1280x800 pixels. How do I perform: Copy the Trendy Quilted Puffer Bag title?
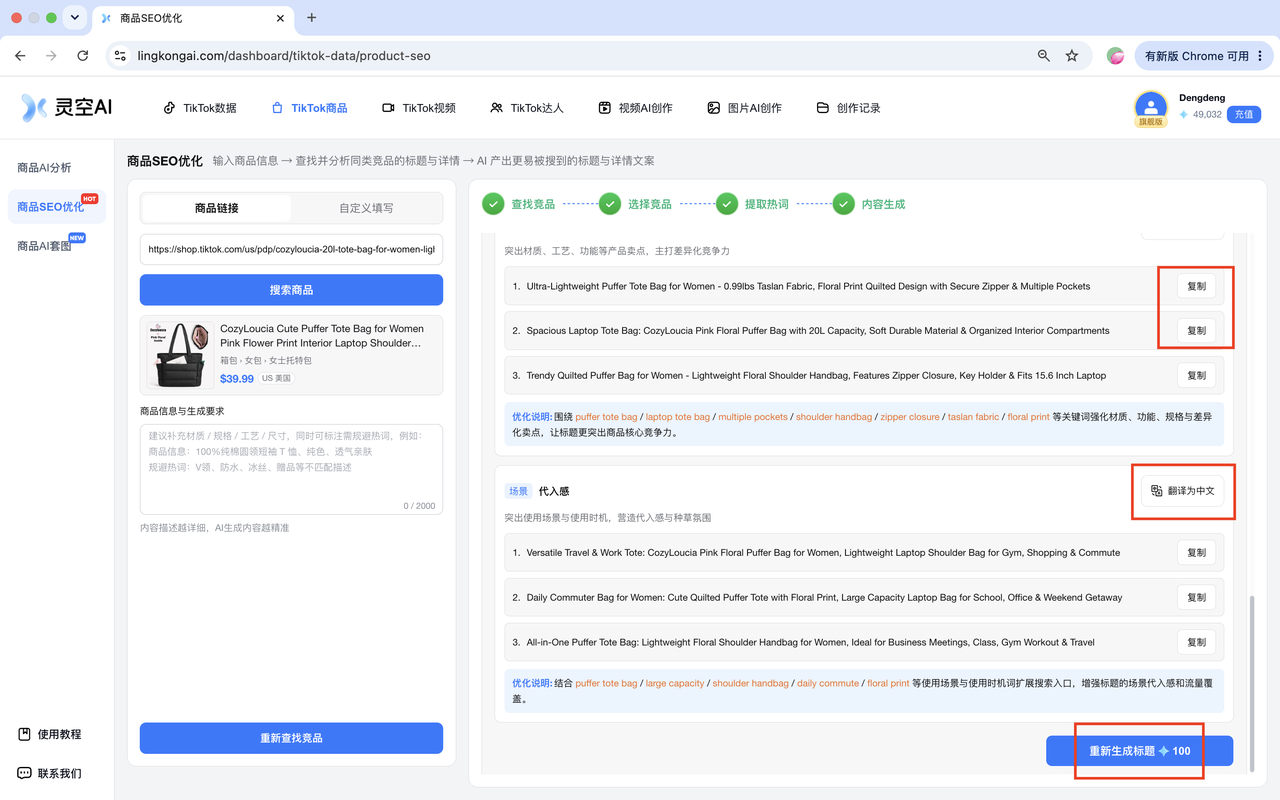[1196, 376]
